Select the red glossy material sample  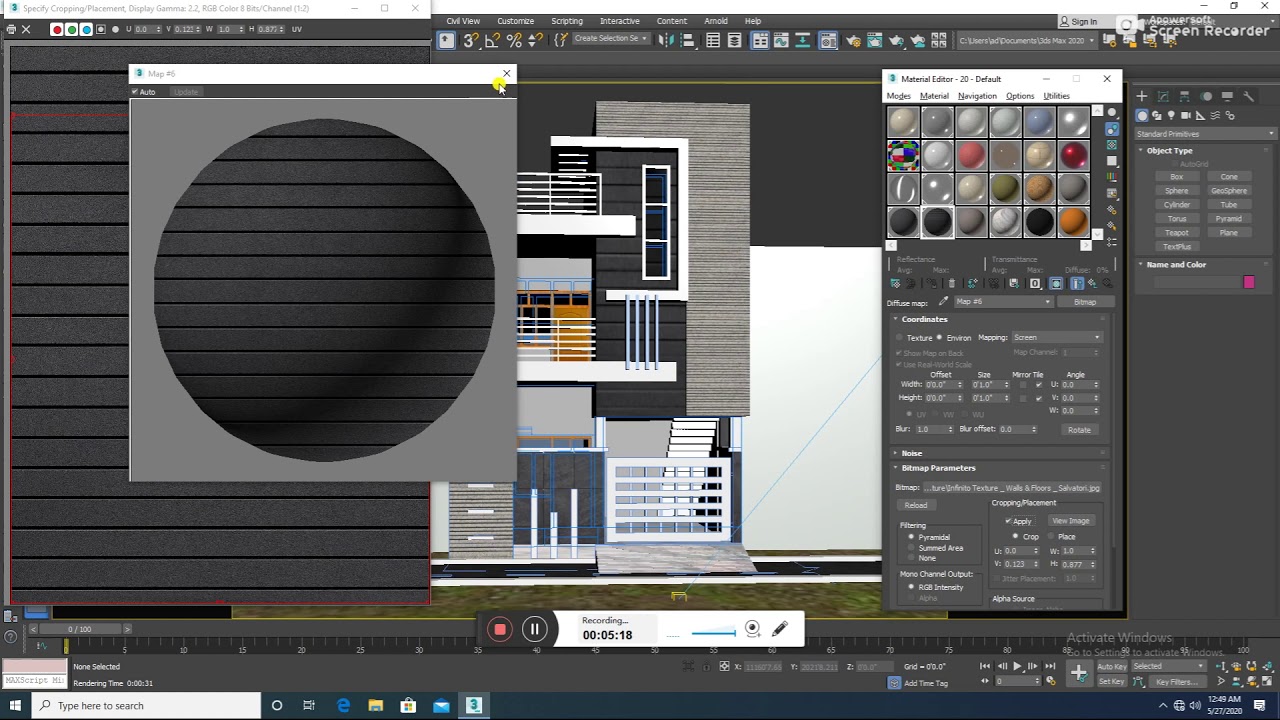1073,155
